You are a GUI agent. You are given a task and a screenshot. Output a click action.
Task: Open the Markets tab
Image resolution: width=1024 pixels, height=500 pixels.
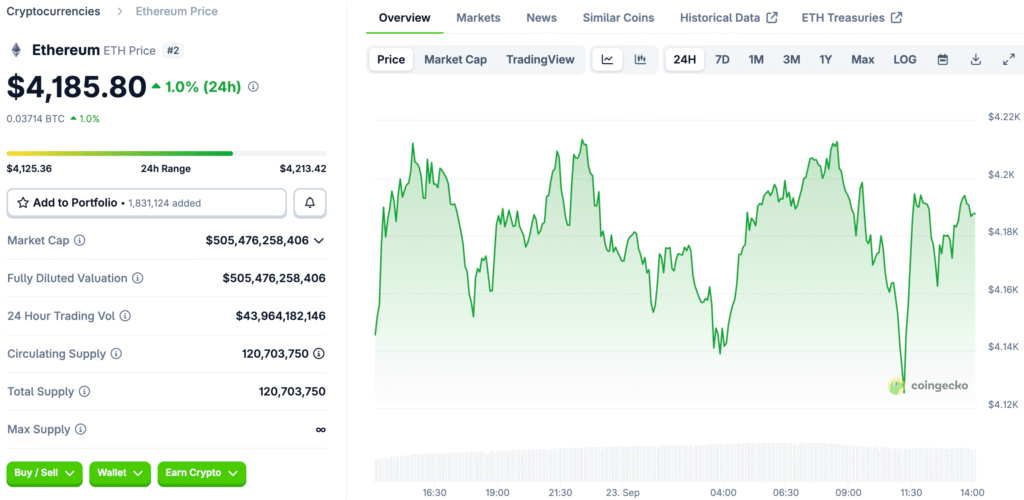[x=479, y=18]
